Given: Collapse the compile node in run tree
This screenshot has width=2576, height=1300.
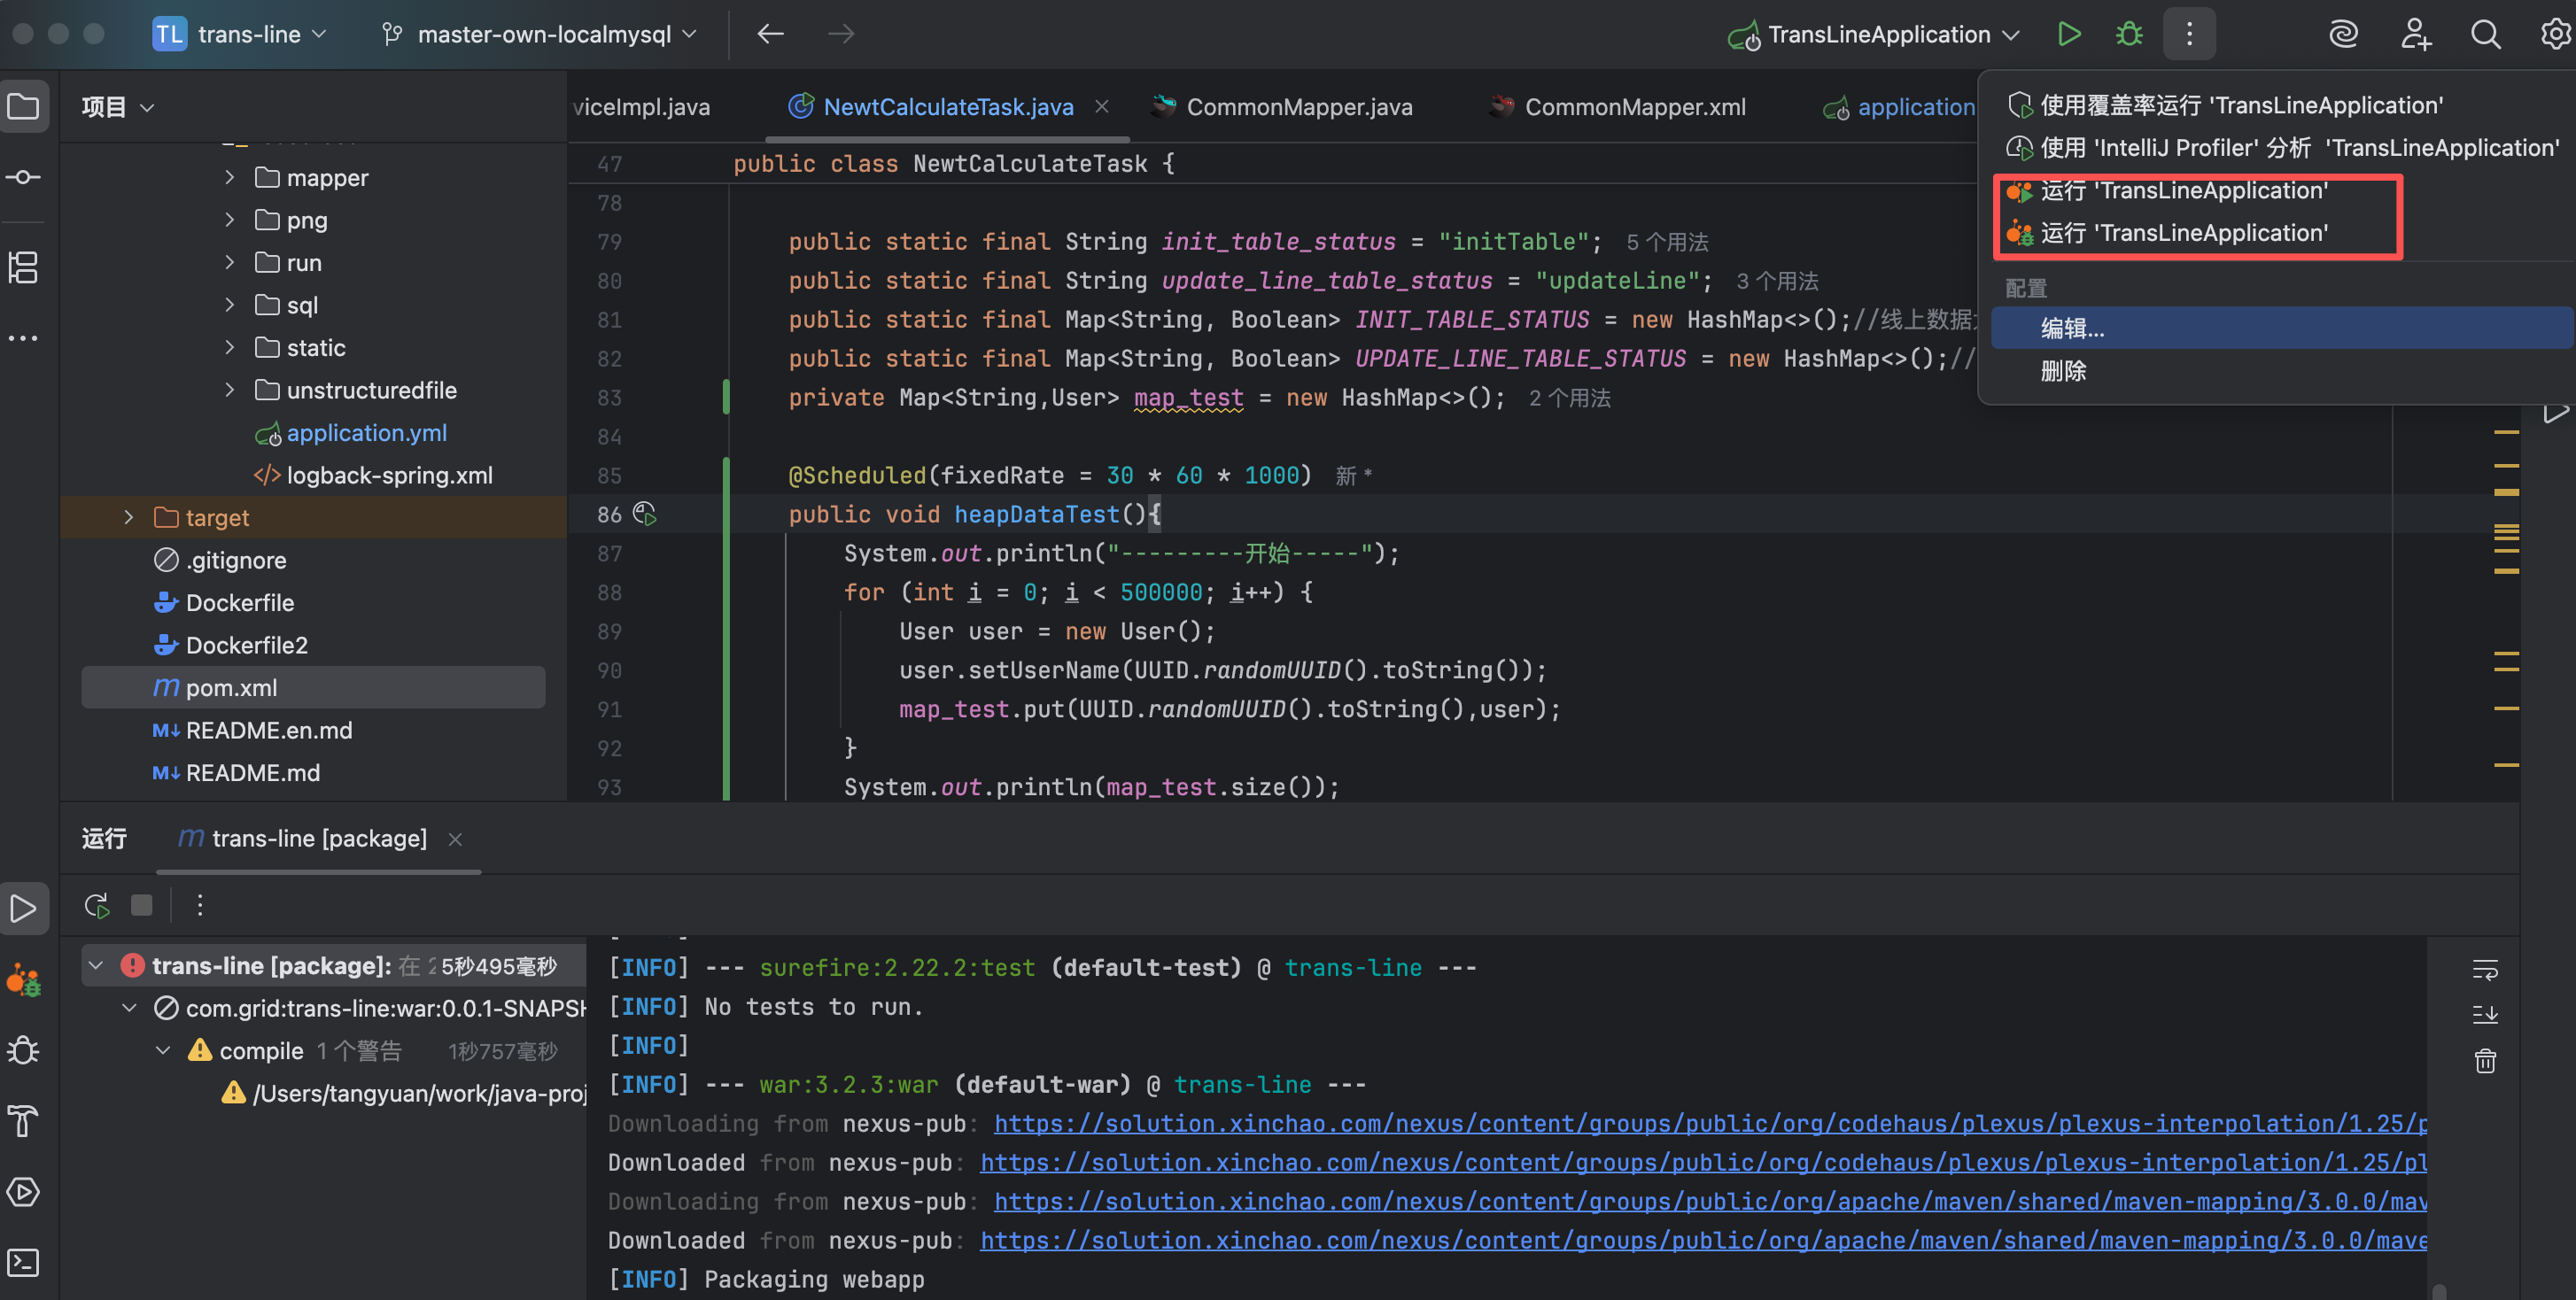Looking at the screenshot, I should 163,1051.
